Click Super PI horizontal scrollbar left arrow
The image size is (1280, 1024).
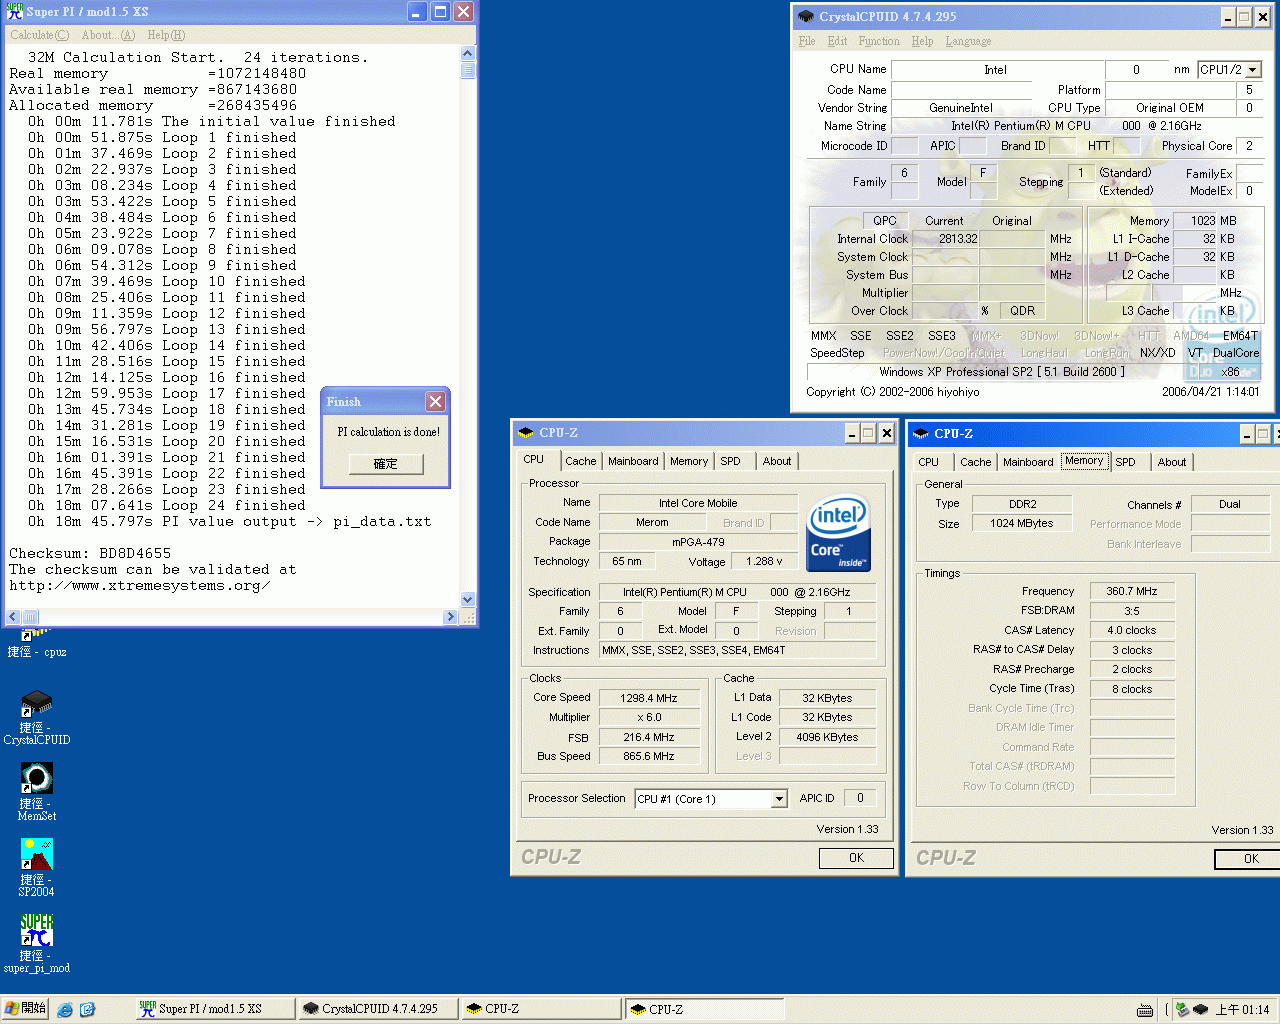pos(14,617)
